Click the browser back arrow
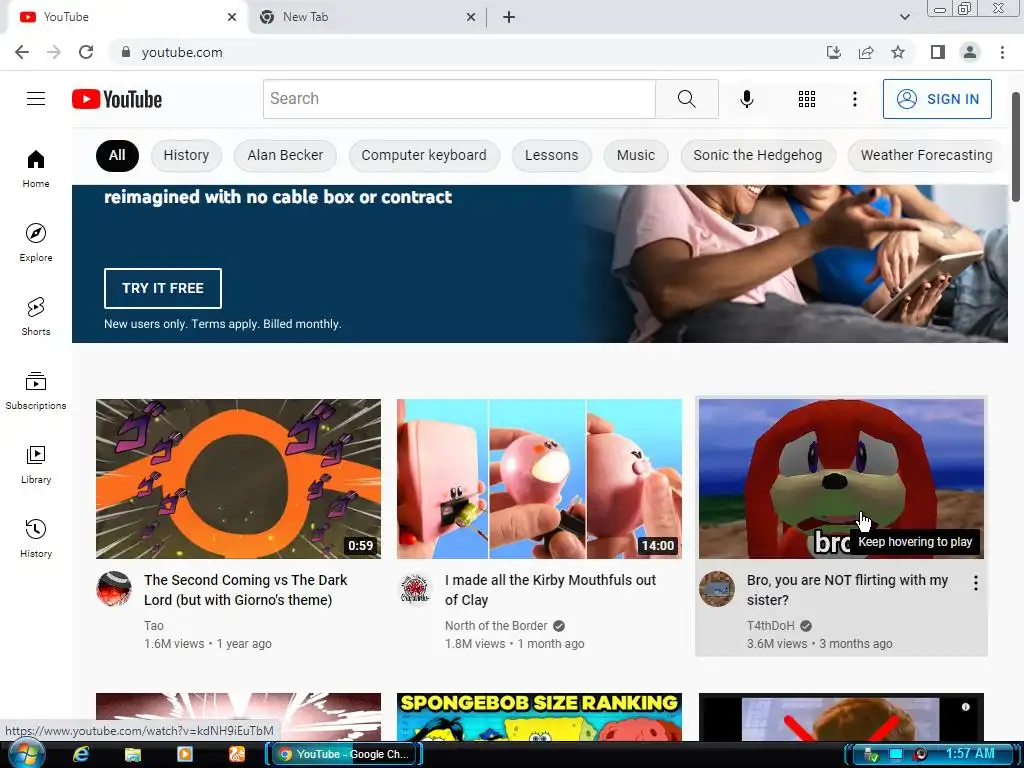The height and width of the screenshot is (768, 1024). (22, 52)
